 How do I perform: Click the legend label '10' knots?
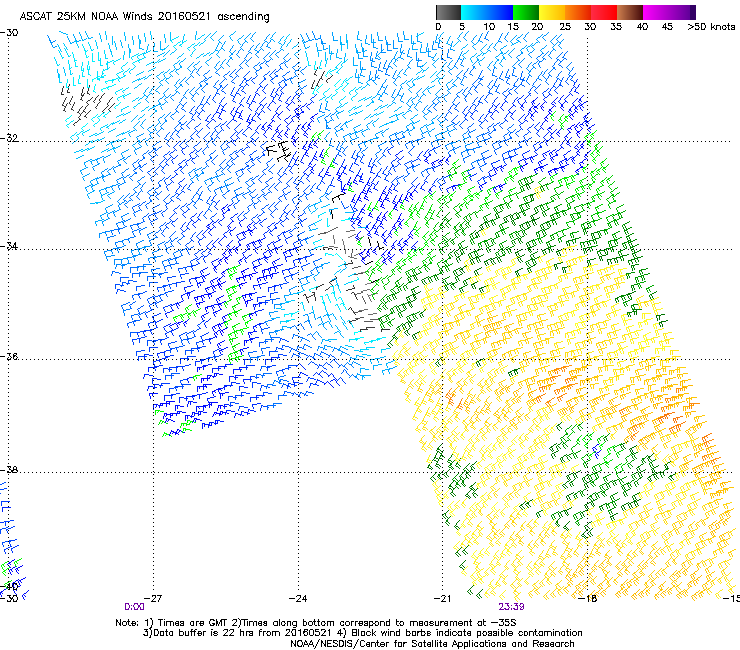coord(489,27)
